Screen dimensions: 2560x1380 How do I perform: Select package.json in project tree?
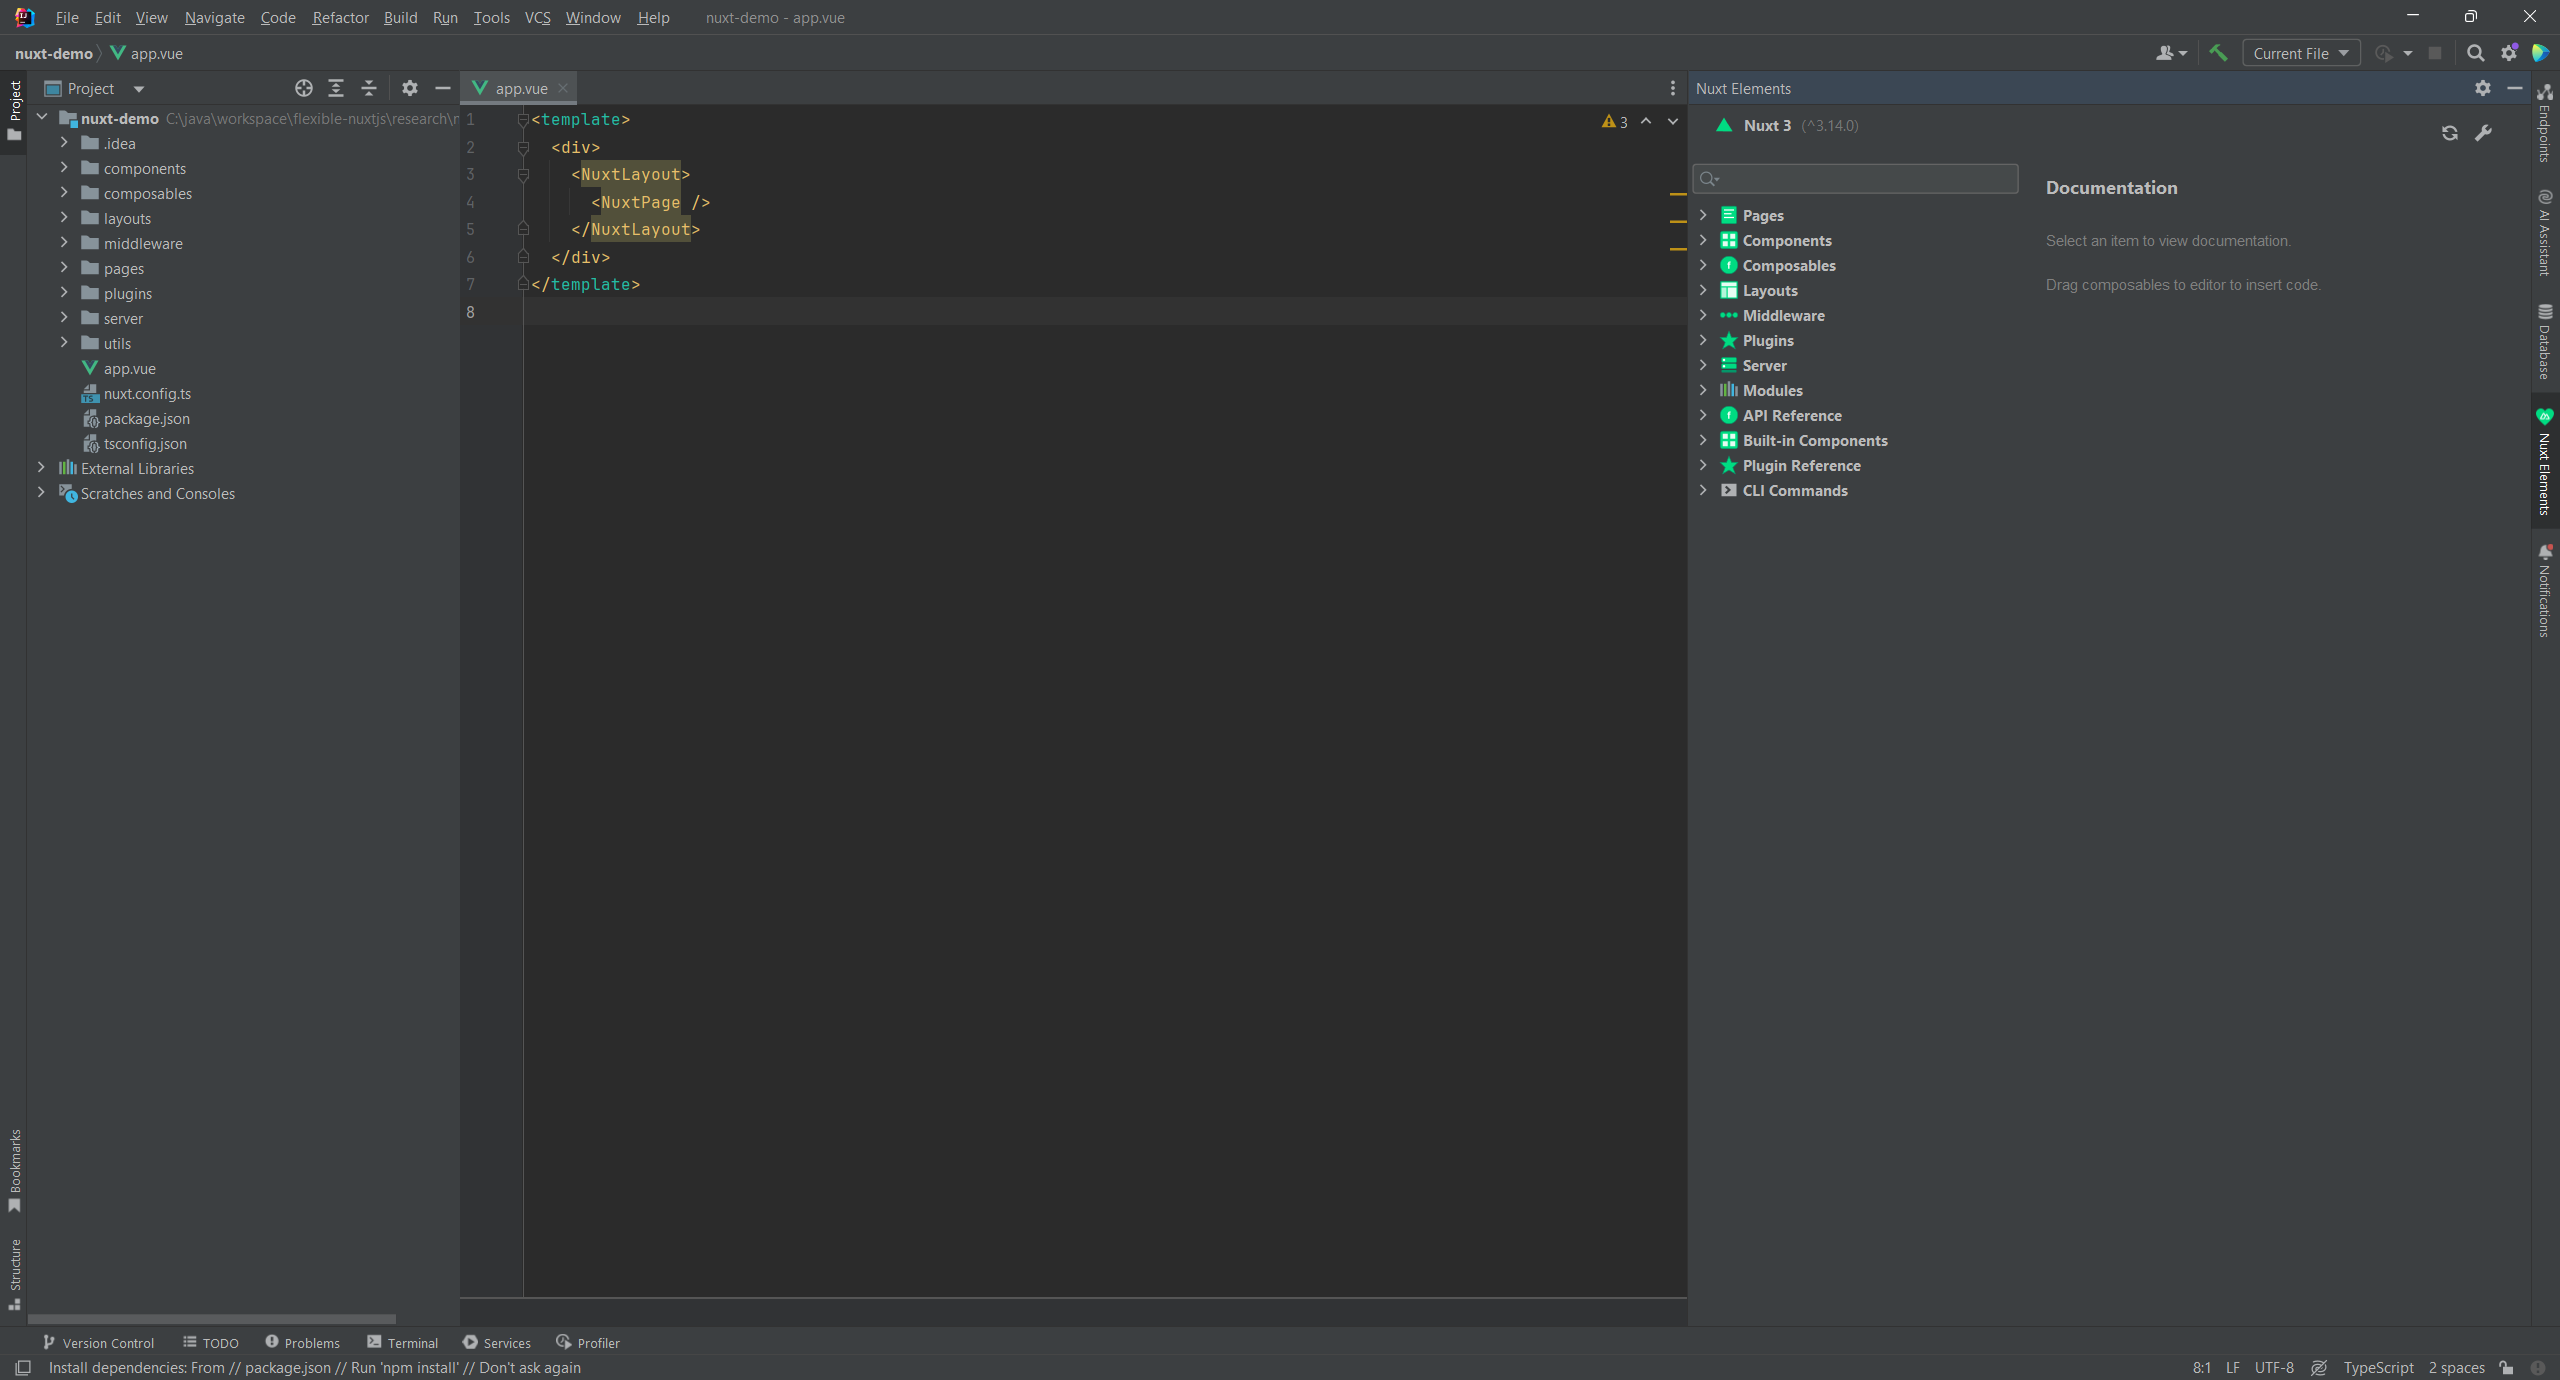tap(146, 418)
